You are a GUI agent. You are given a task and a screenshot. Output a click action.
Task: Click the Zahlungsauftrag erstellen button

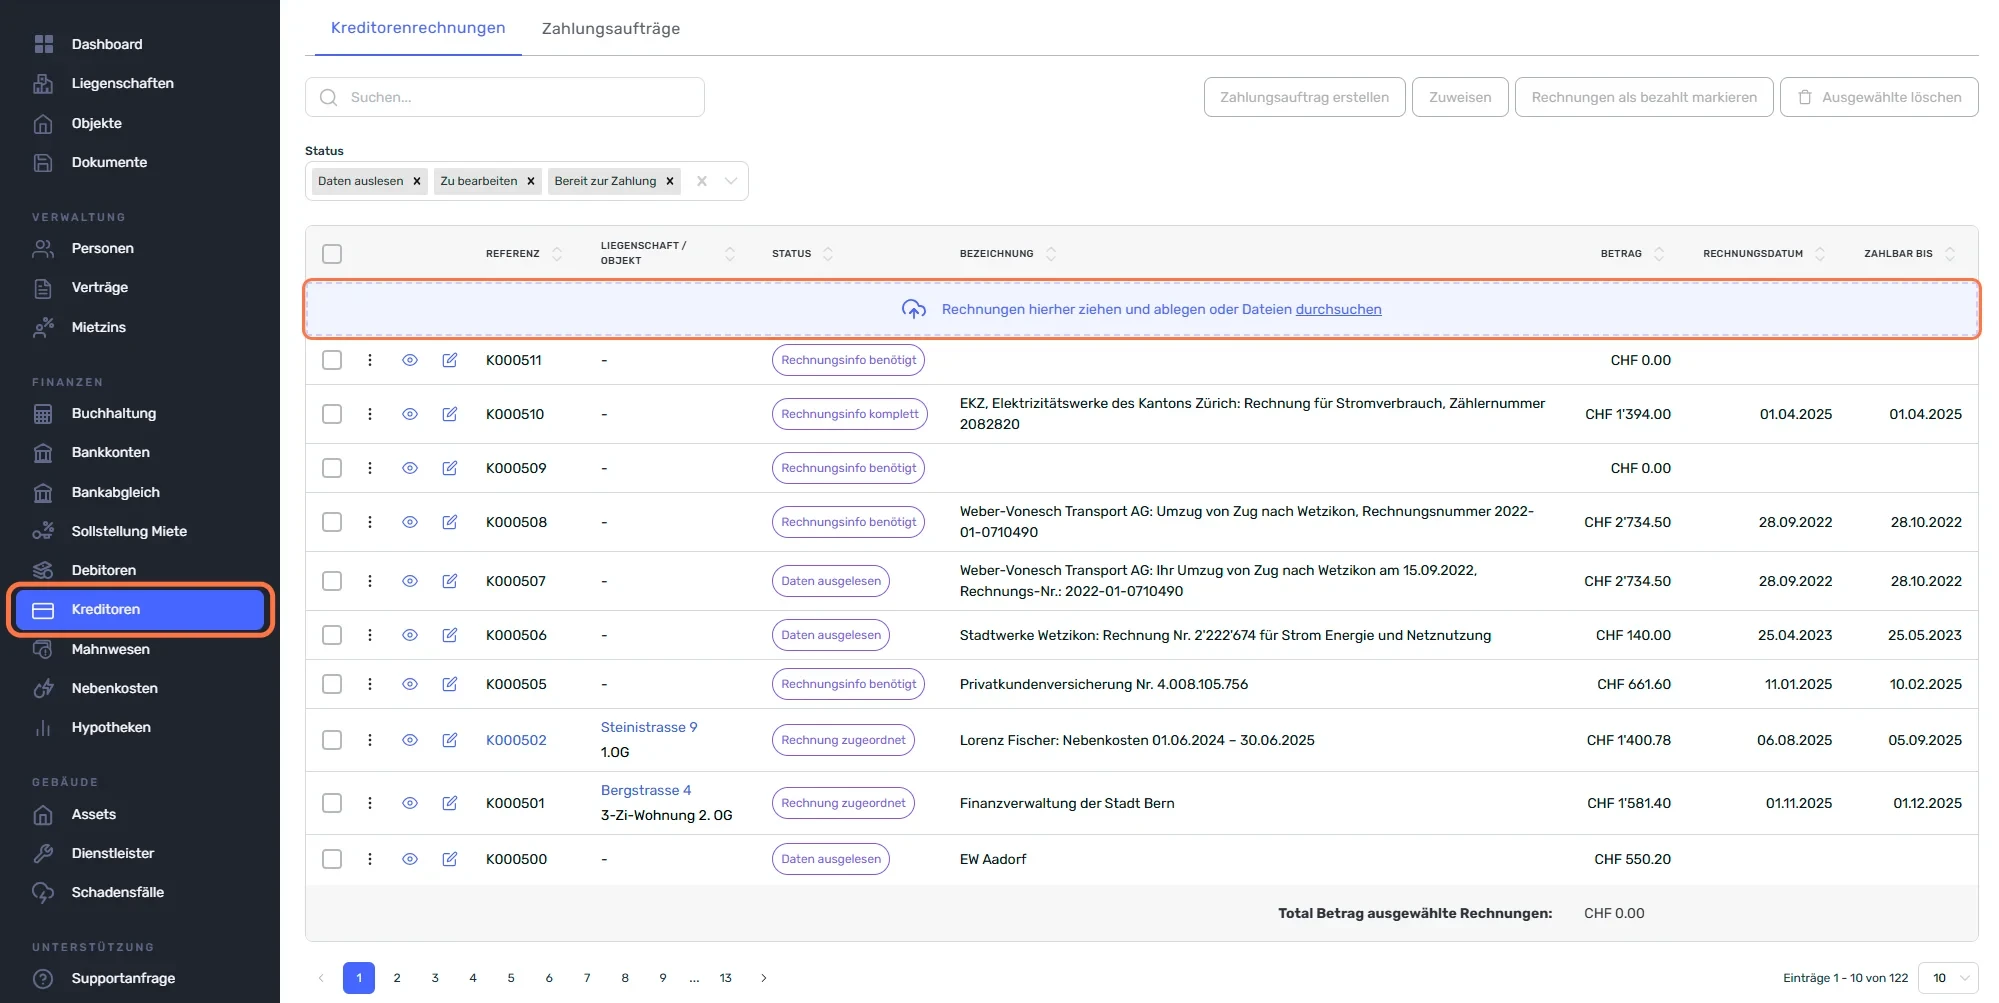pos(1304,97)
